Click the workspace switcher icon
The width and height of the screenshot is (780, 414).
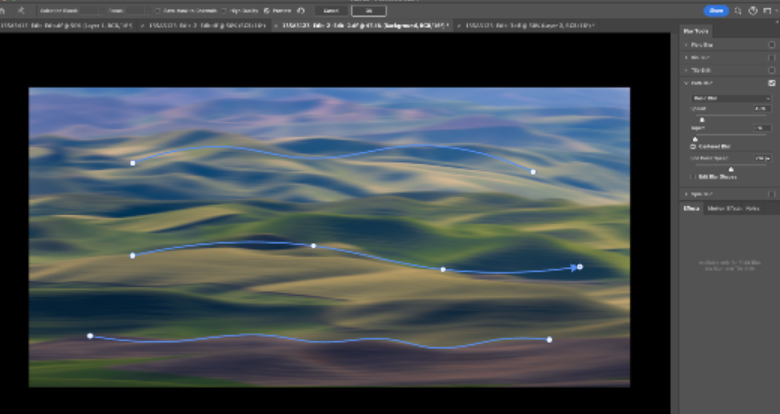767,10
